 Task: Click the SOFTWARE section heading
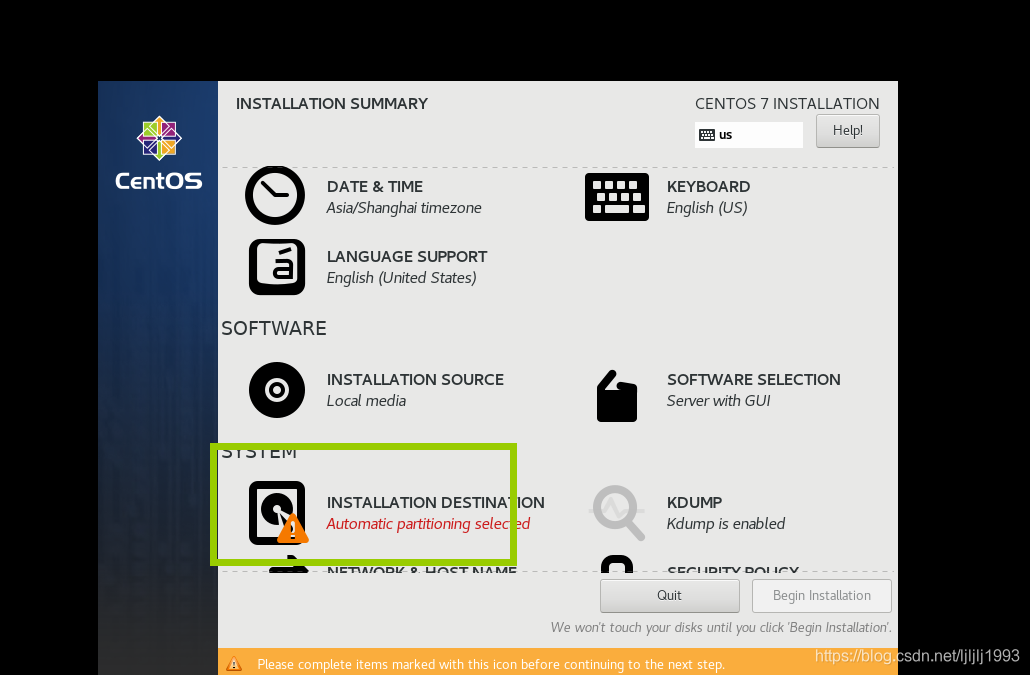274,328
